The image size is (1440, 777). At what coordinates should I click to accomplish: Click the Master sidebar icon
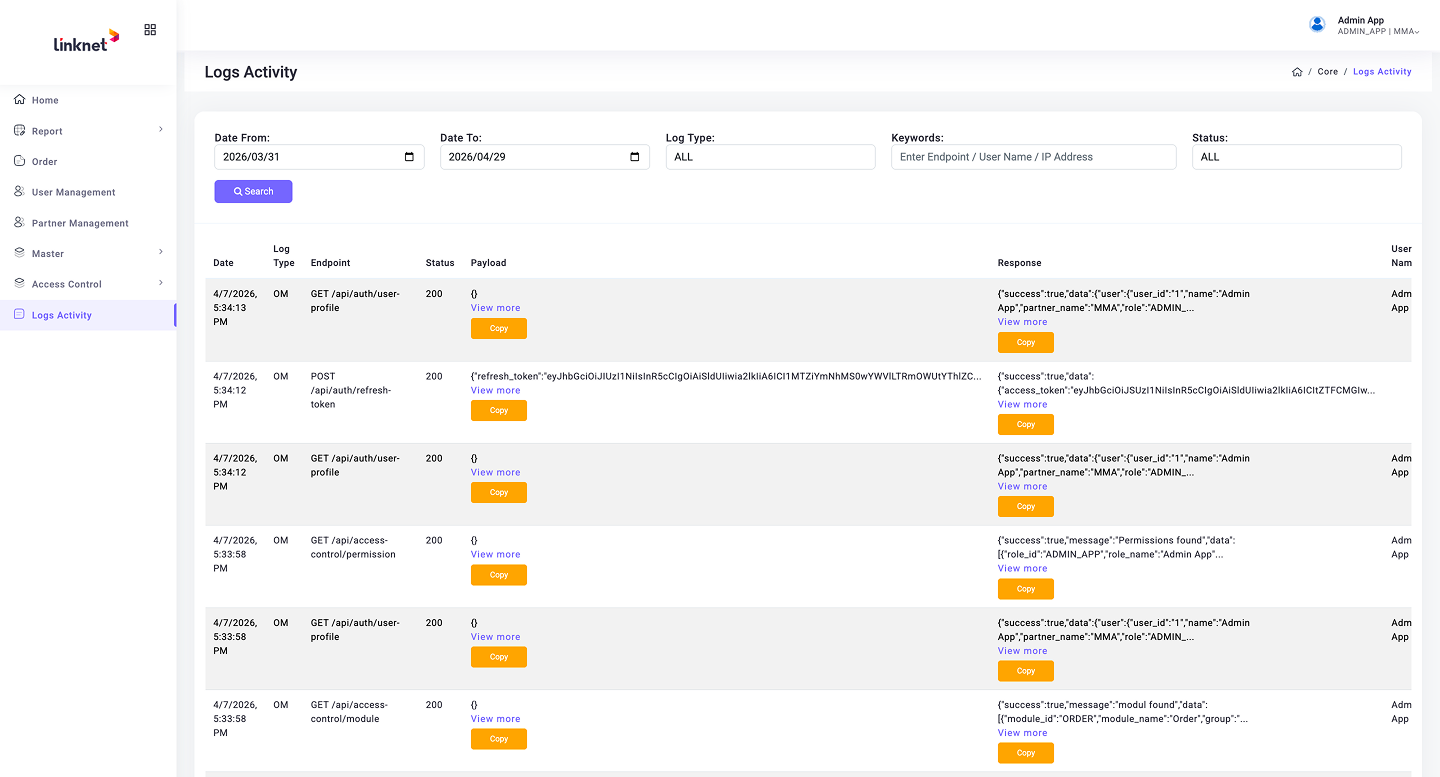[20, 253]
